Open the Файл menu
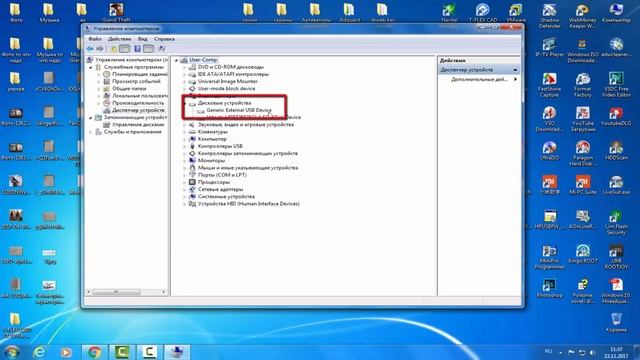This screenshot has width=640, height=360. pyautogui.click(x=95, y=39)
